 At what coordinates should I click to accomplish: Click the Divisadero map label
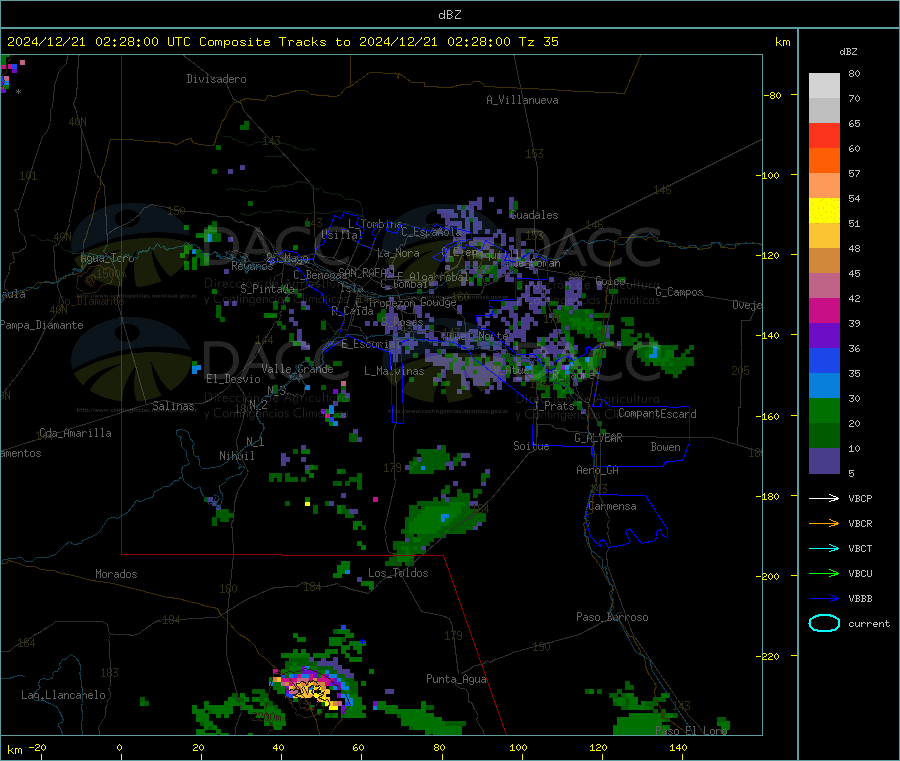pyautogui.click(x=216, y=79)
